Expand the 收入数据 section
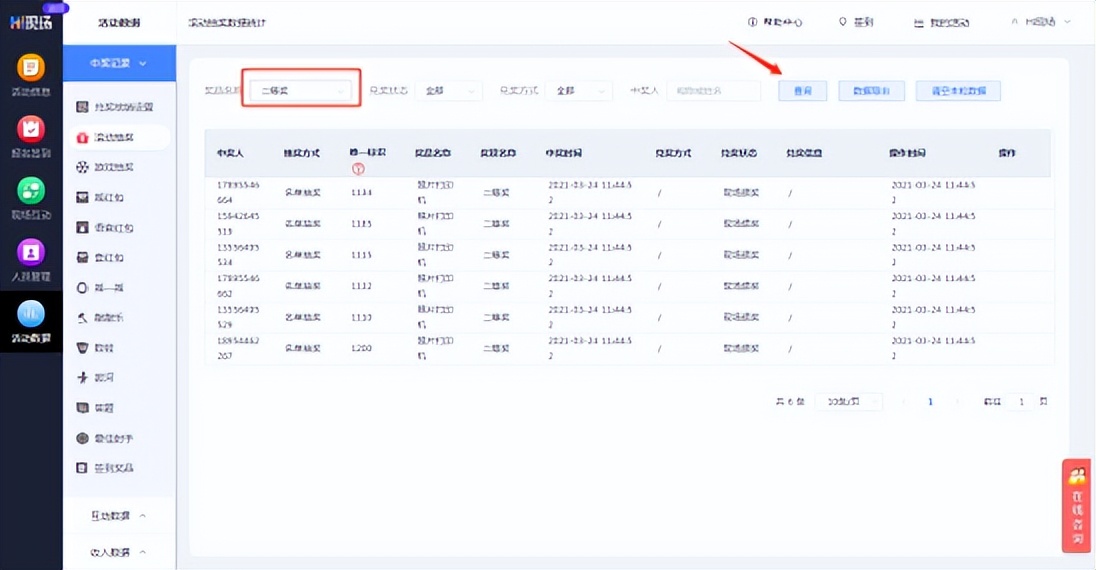 pyautogui.click(x=120, y=552)
